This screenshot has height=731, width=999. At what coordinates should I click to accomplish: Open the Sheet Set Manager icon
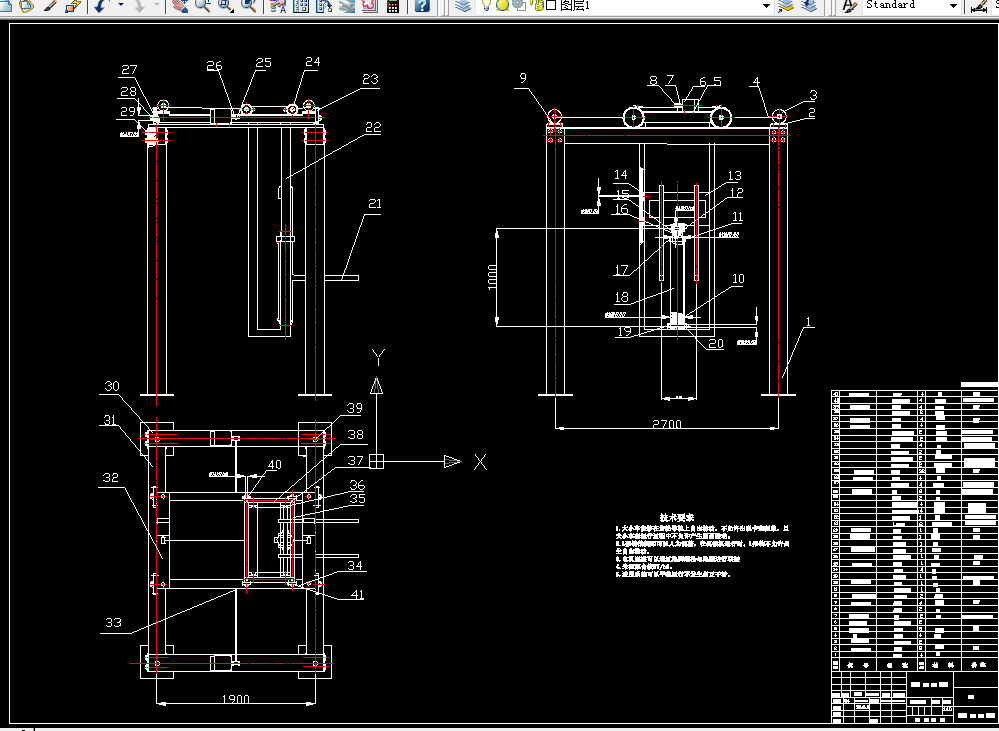347,6
